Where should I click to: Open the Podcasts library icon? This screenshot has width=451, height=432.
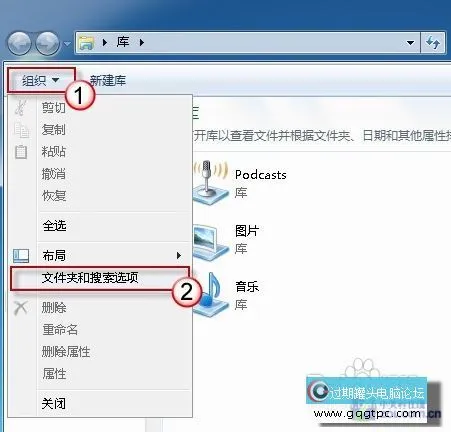coord(210,183)
